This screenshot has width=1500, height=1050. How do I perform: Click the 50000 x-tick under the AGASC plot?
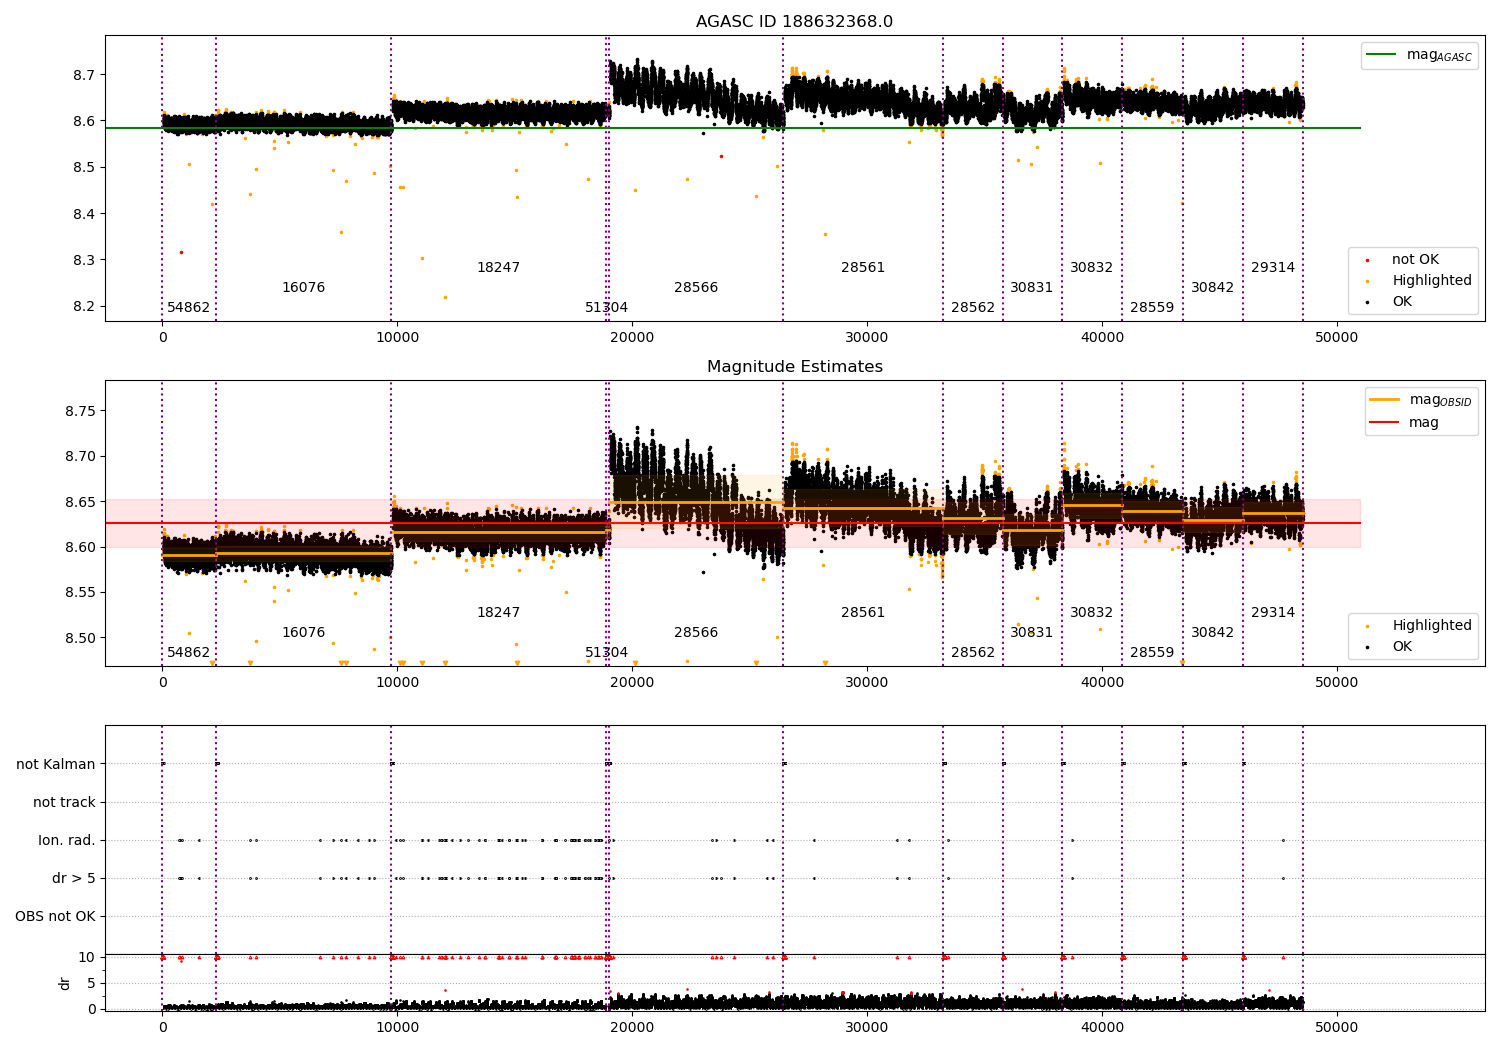tap(1336, 338)
